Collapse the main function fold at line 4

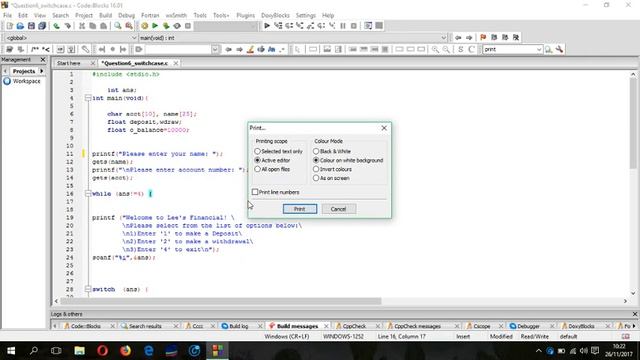point(88,98)
